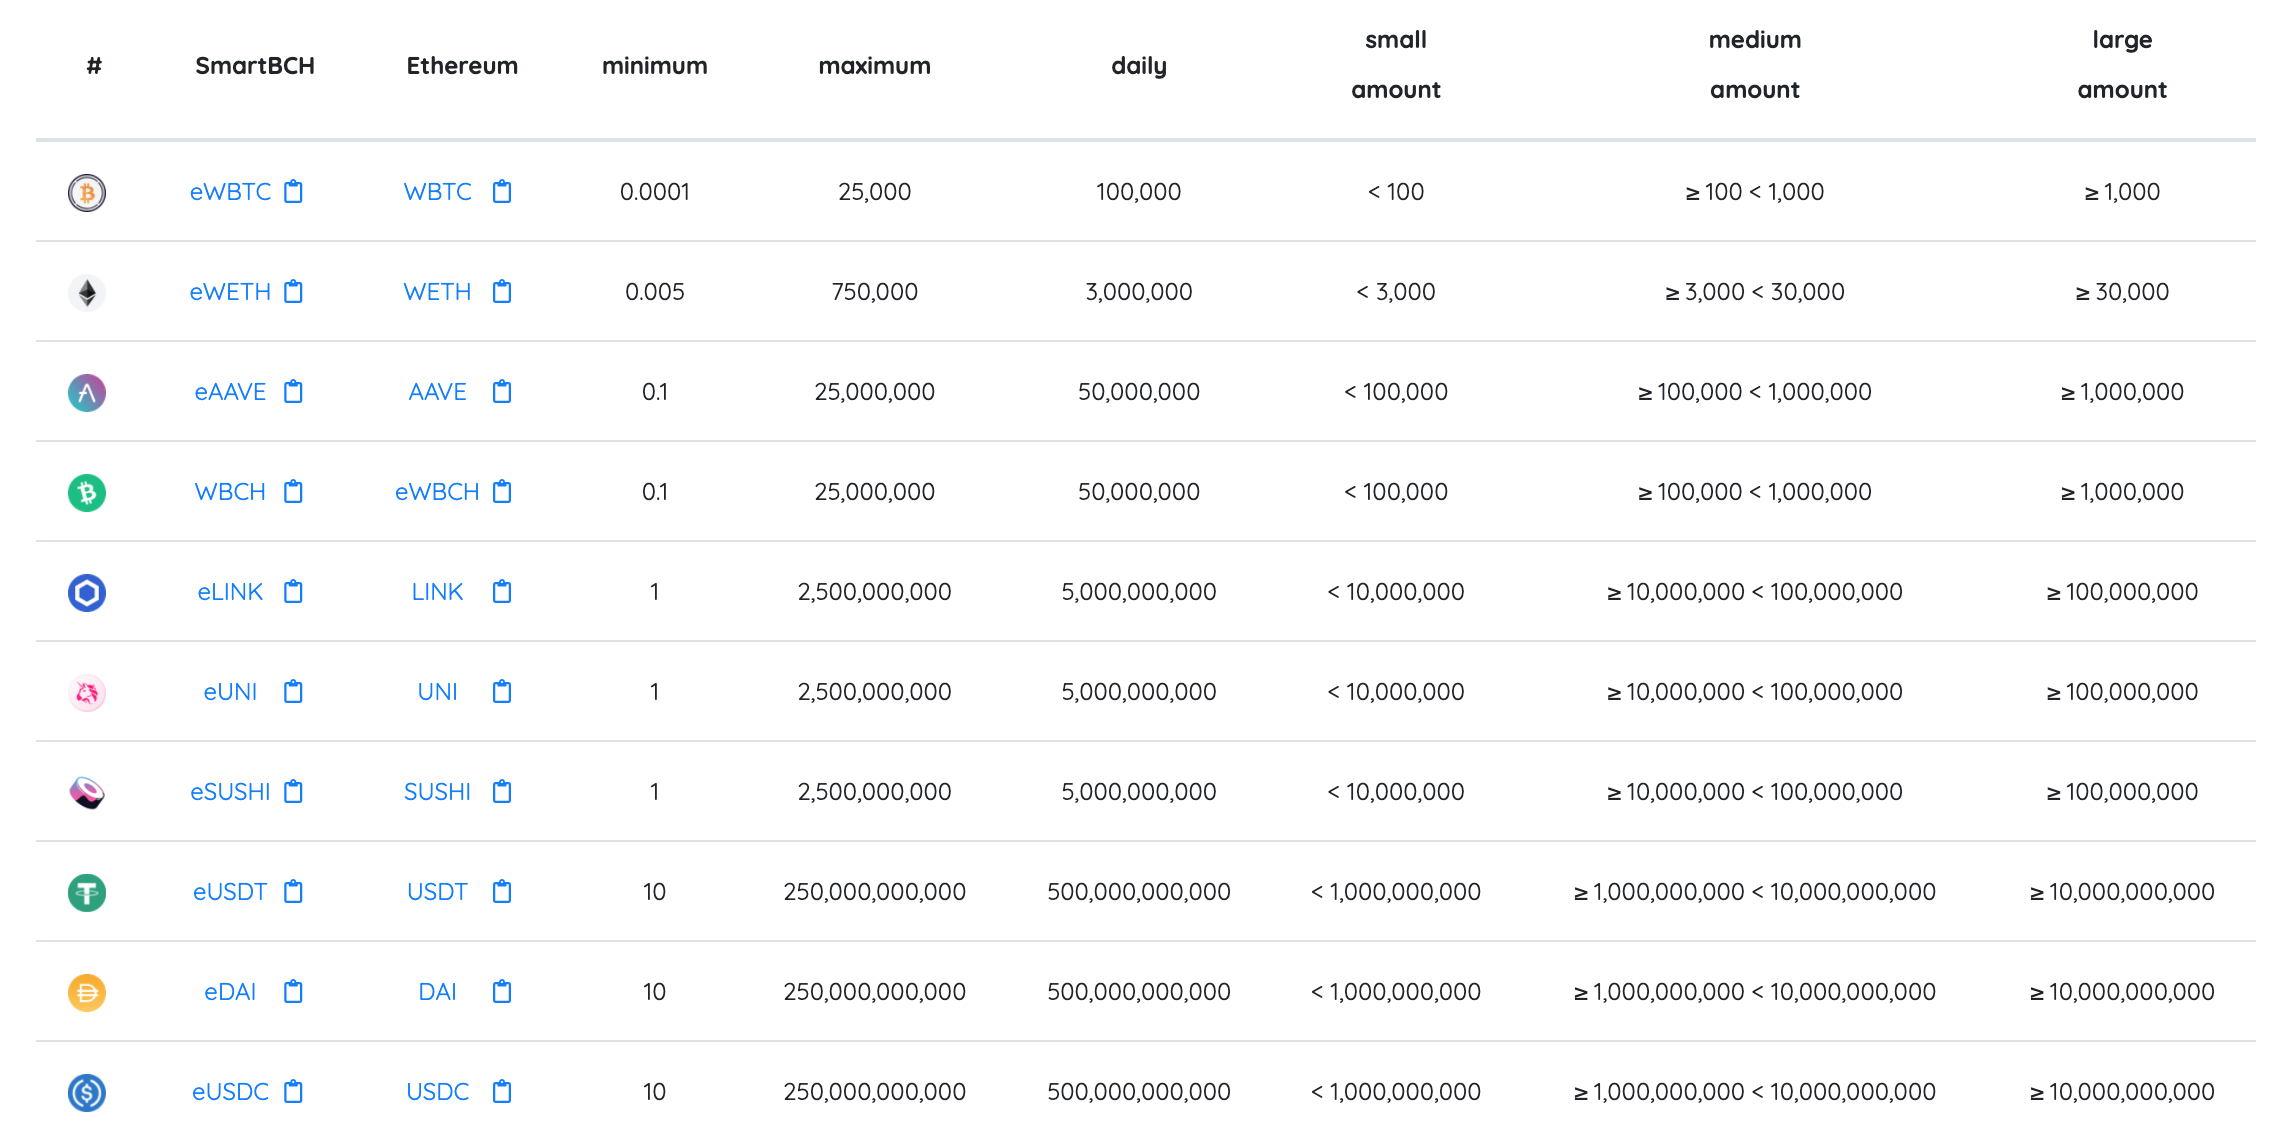Click the Tether USDT logo
Image resolution: width=2286 pixels, height=1138 pixels.
[87, 892]
